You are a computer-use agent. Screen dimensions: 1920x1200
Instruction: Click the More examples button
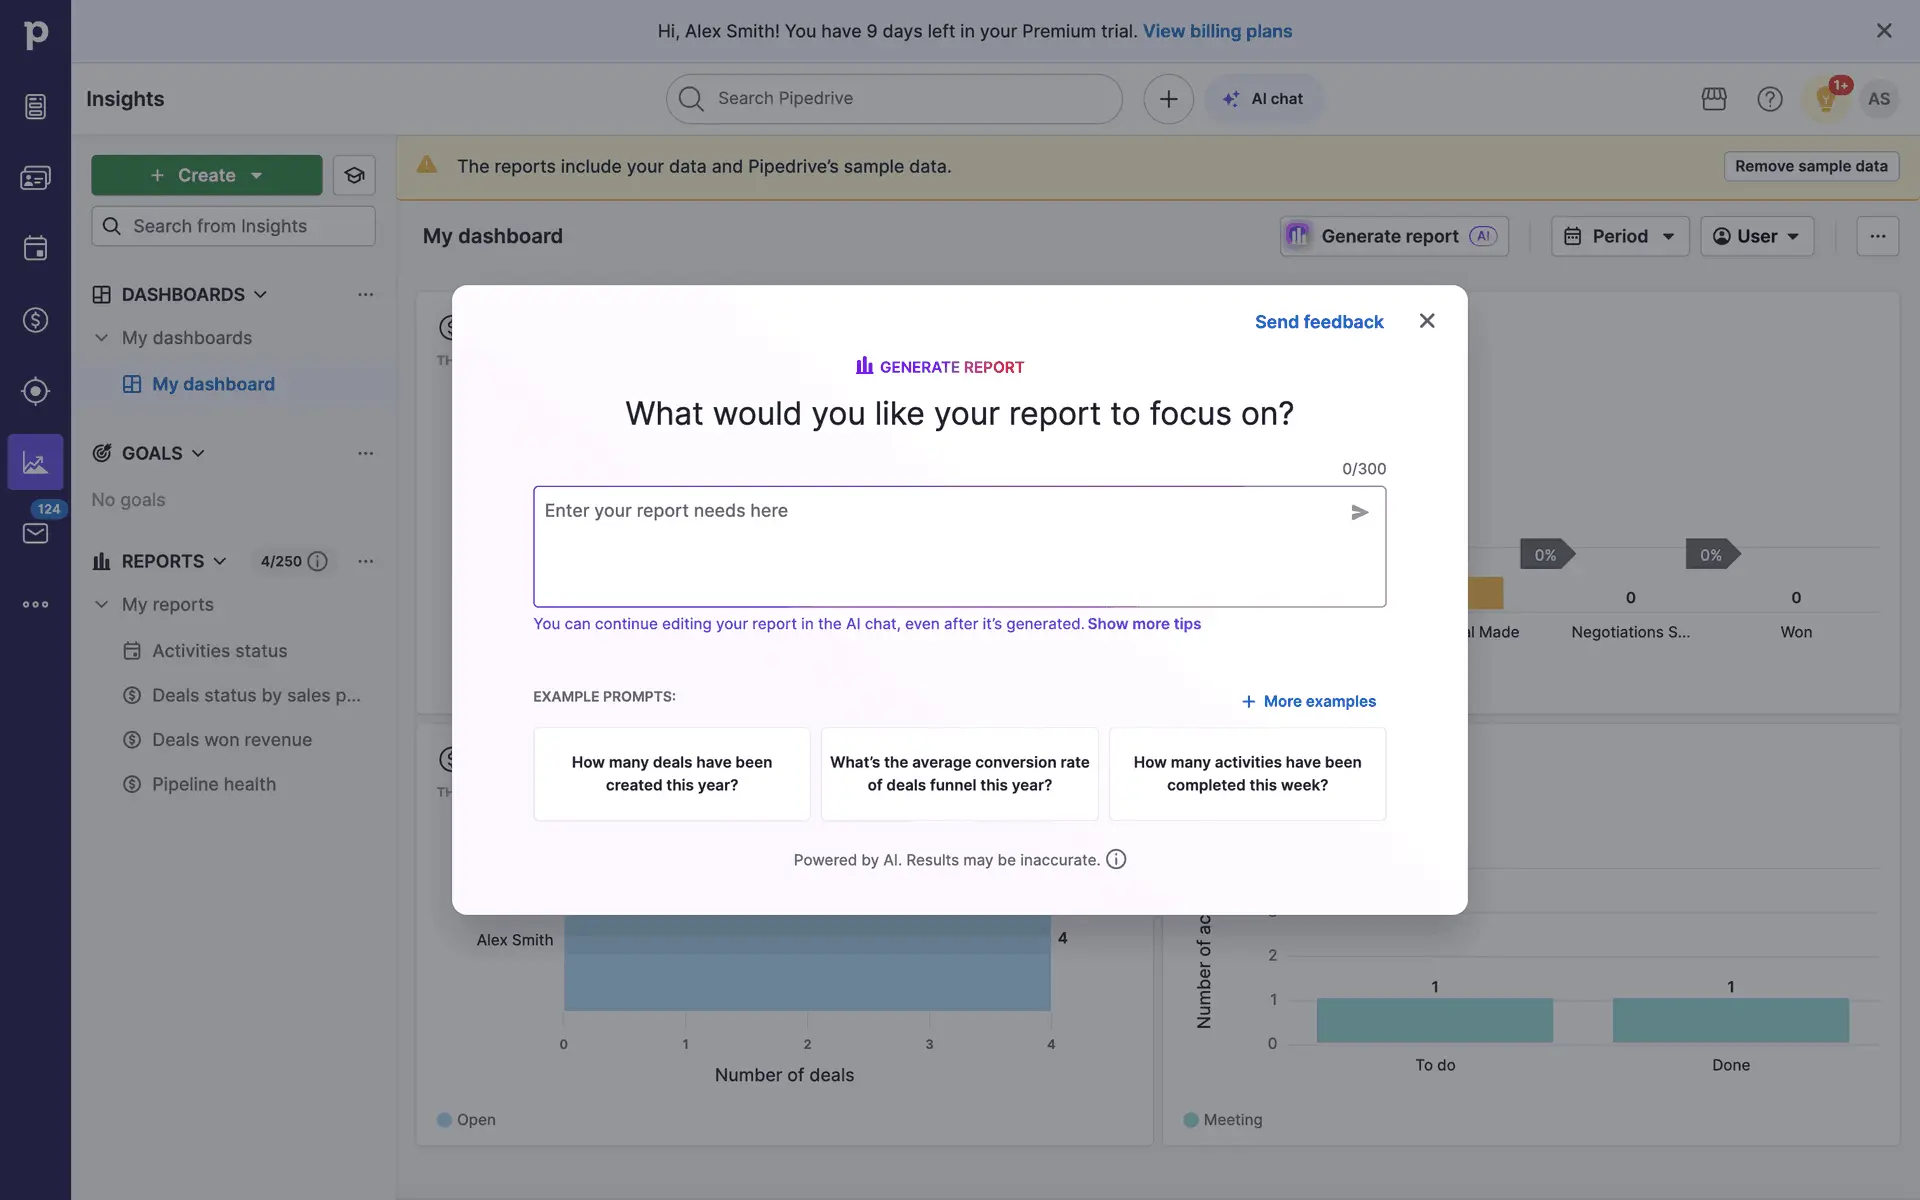click(1308, 701)
